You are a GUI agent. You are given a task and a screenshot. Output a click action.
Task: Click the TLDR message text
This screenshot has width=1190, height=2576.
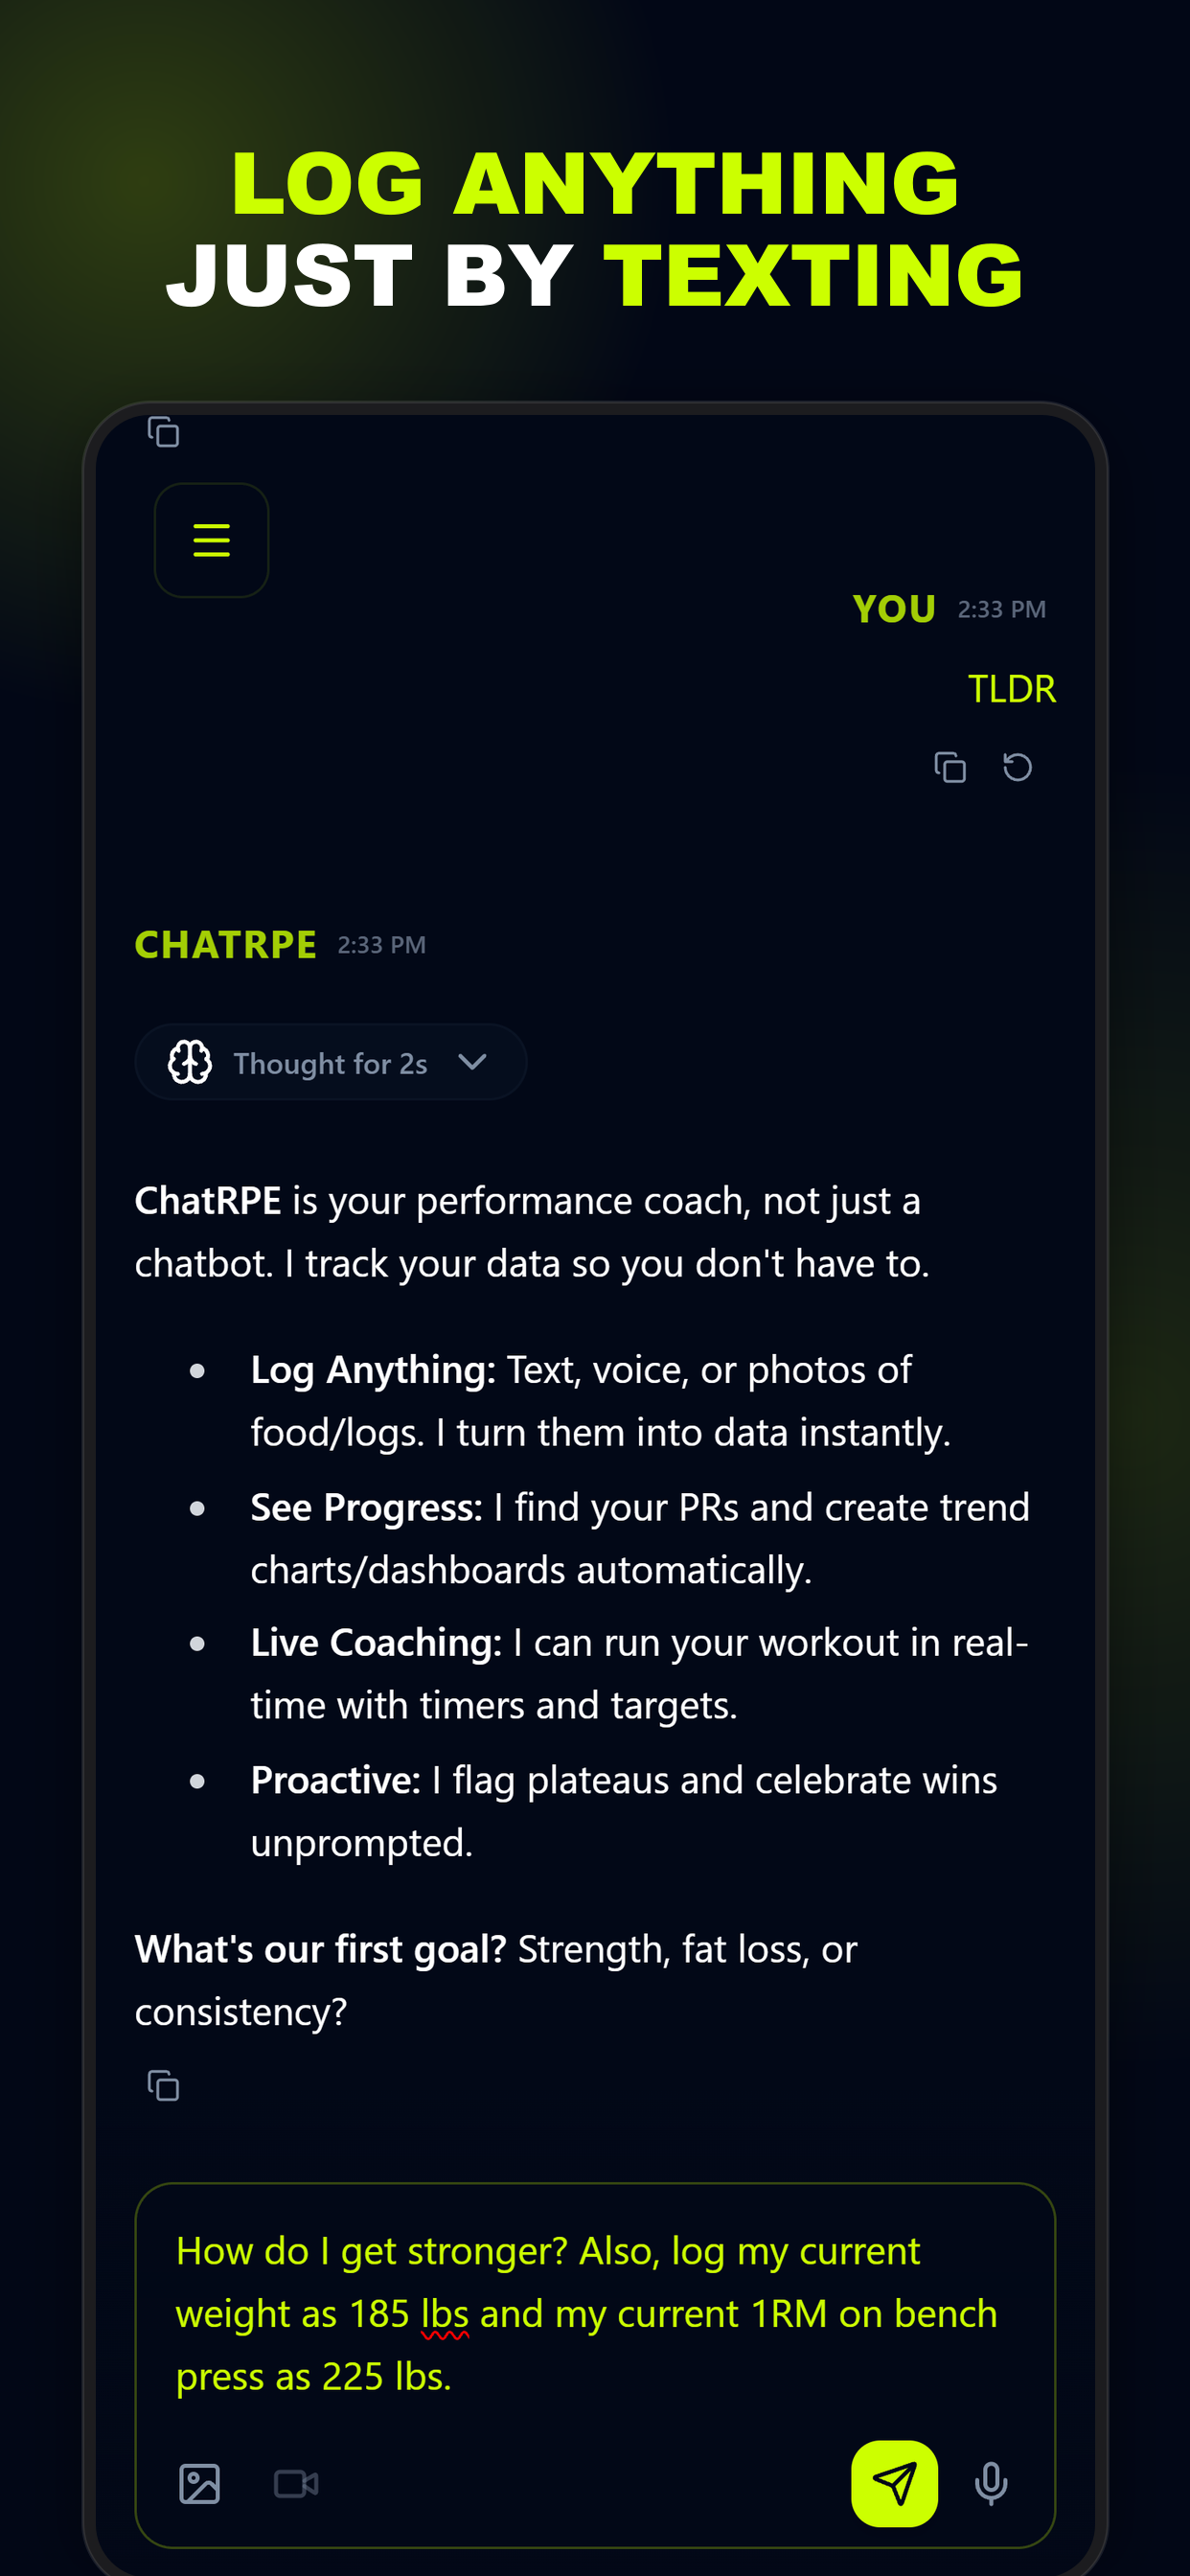pyautogui.click(x=1011, y=689)
